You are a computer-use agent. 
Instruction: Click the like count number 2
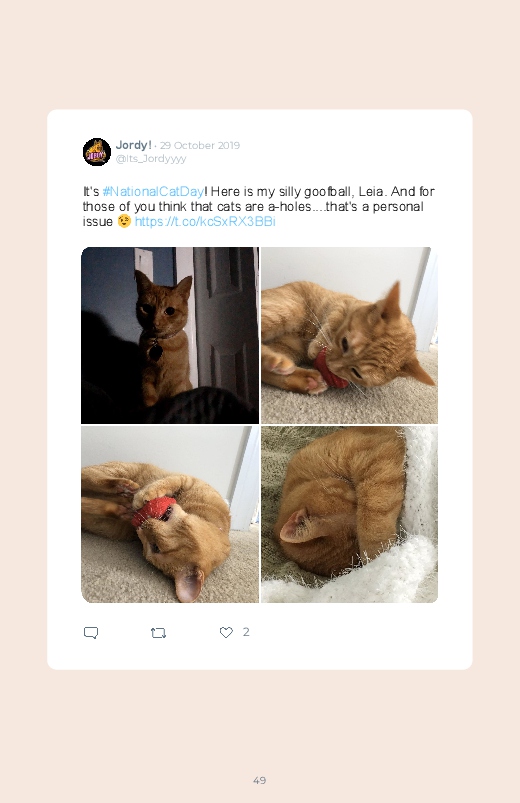pyautogui.click(x=246, y=632)
